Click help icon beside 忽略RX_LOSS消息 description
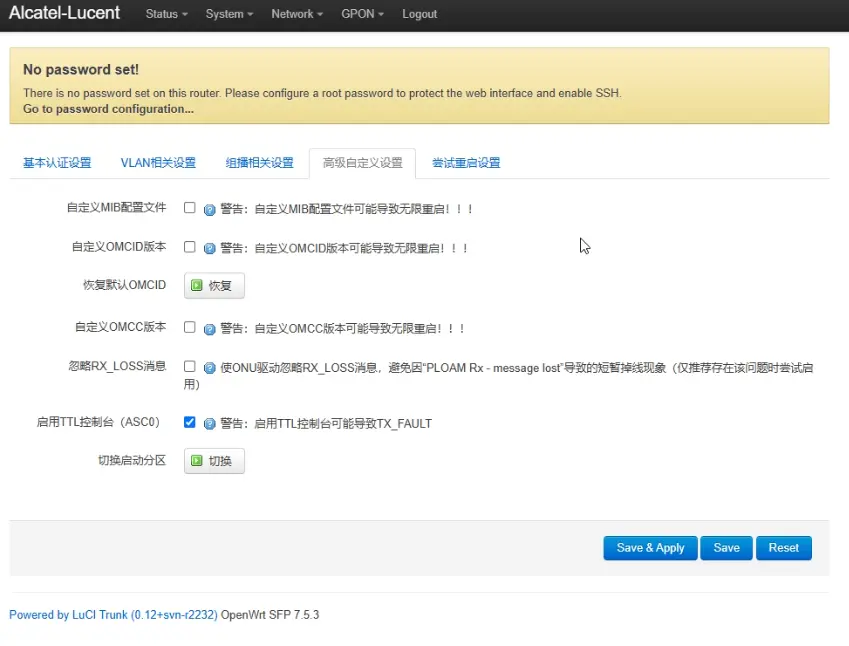Screen dimensions: 849x646 (210, 368)
